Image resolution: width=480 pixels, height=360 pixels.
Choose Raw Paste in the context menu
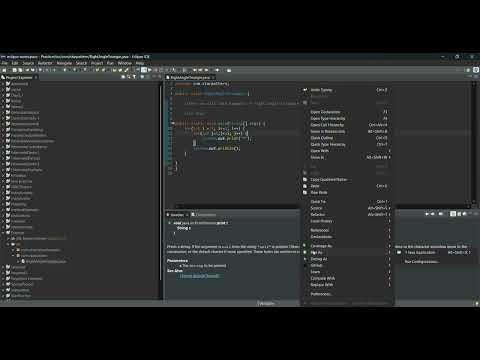click(347, 193)
